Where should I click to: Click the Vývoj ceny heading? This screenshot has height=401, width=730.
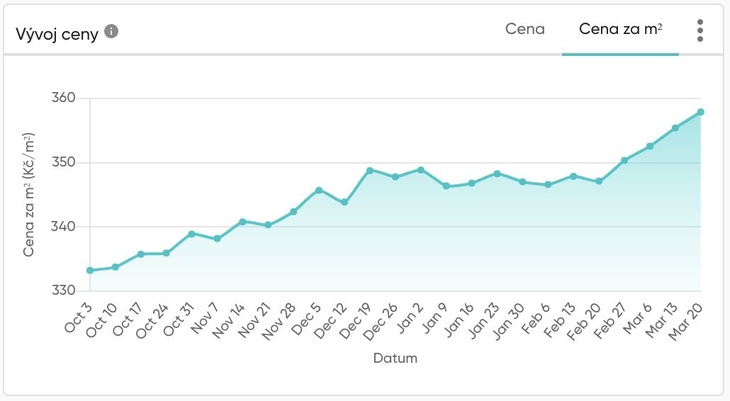coord(57,34)
